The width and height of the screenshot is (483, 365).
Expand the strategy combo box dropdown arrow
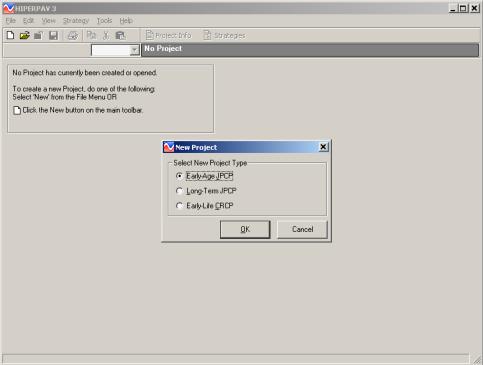pos(134,50)
